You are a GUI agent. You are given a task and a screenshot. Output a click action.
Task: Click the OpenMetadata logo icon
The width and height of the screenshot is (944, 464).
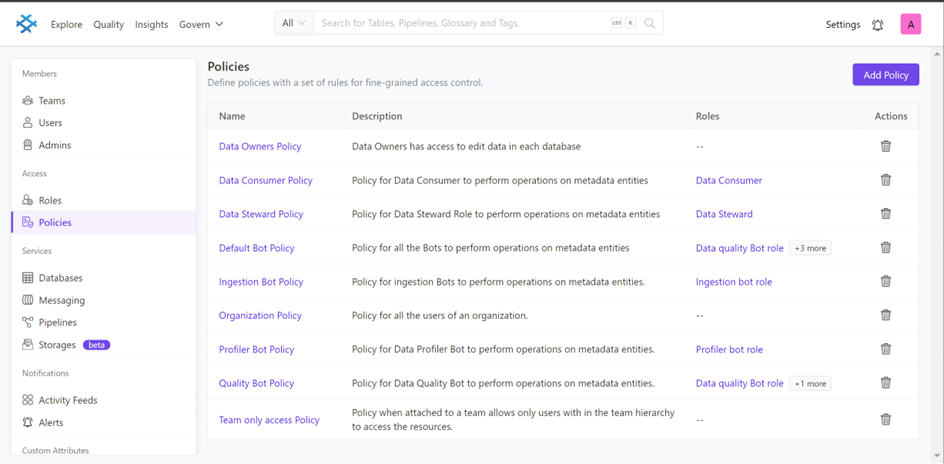tap(27, 24)
